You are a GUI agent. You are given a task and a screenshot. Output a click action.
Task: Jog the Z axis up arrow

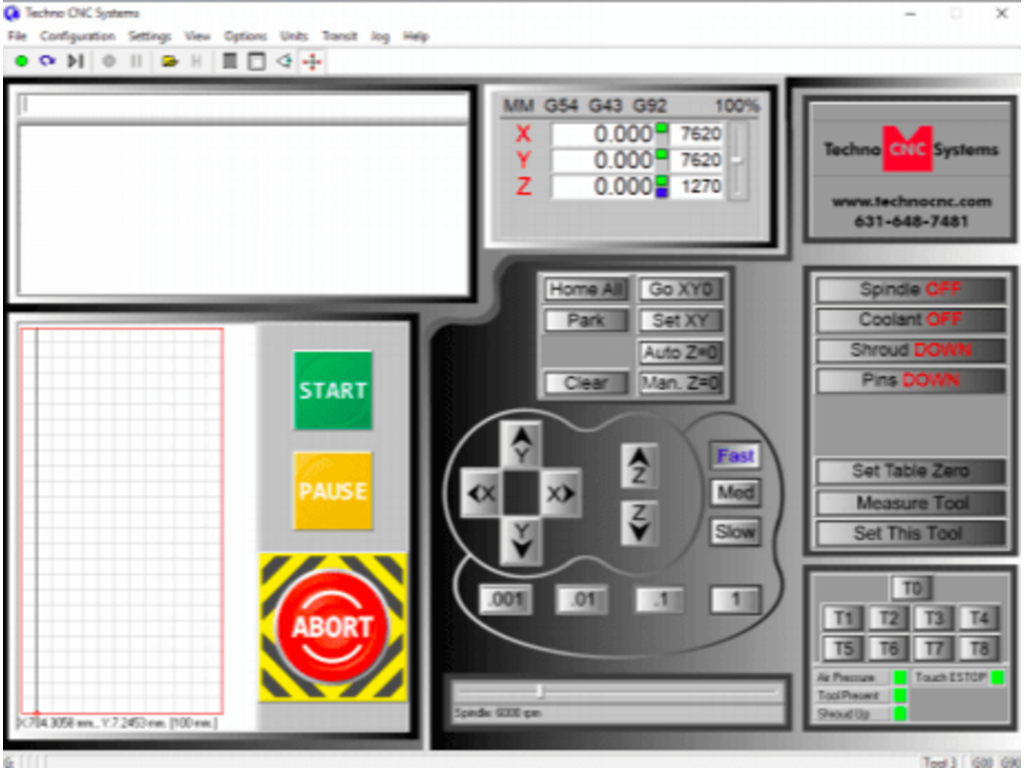639,466
